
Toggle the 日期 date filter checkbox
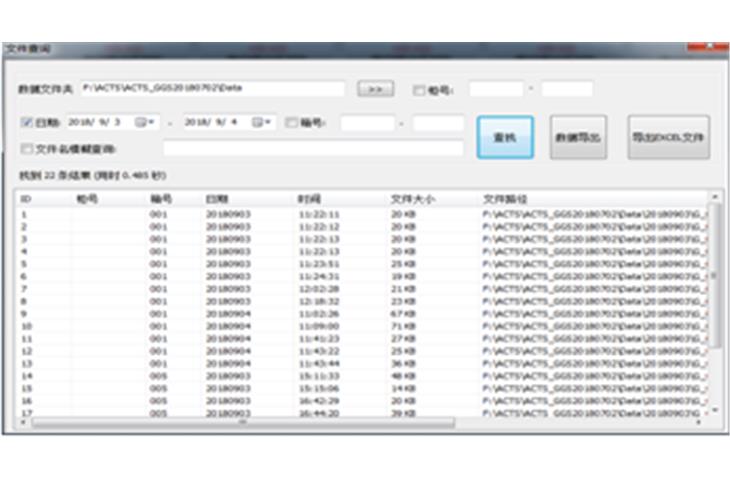27,122
